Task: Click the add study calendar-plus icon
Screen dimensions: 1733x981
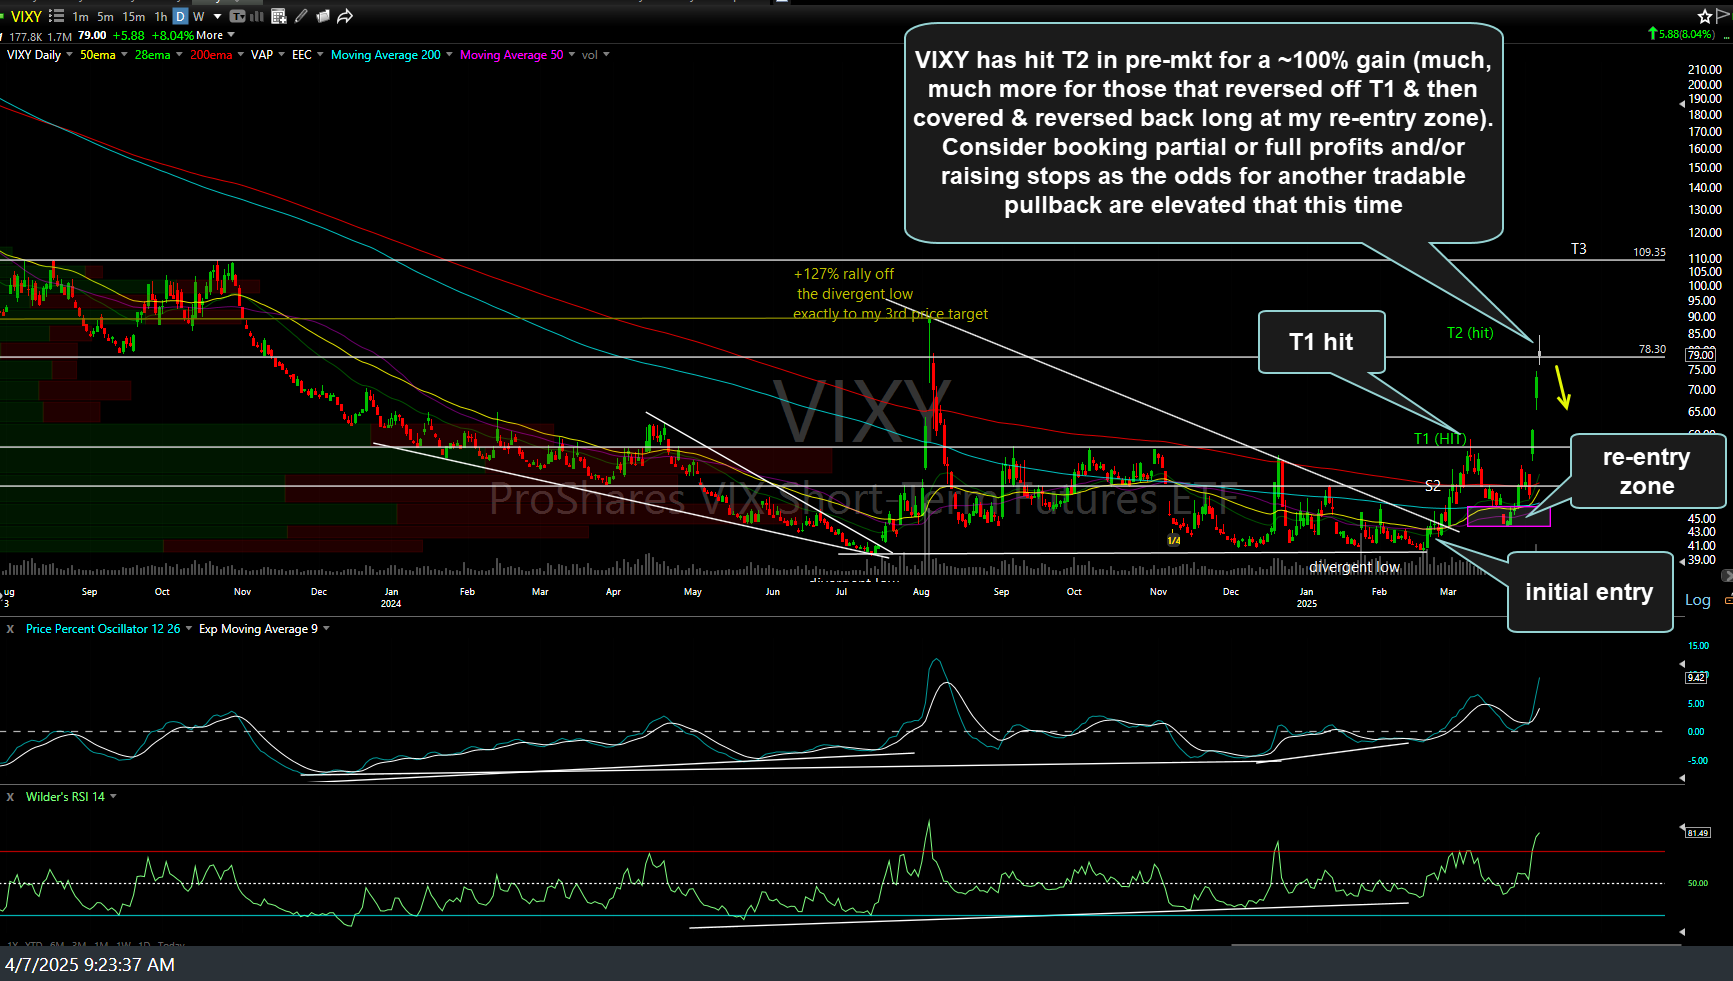Action: [x=279, y=16]
